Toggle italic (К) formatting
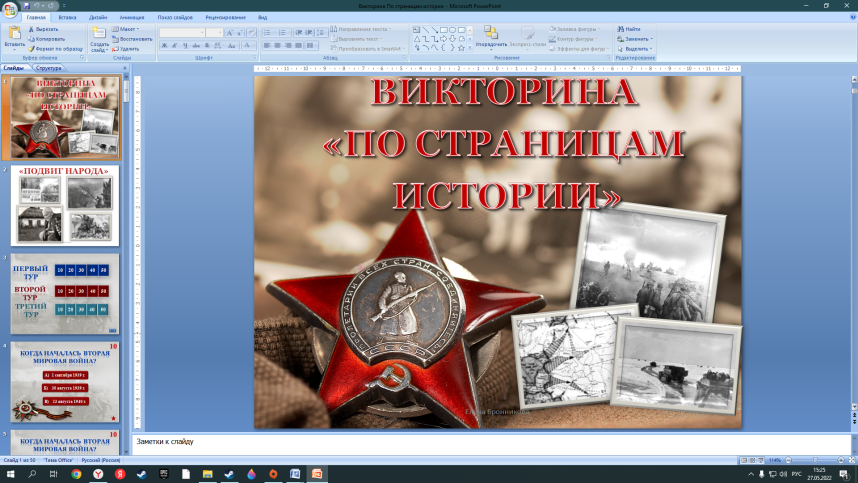Screen dimensions: 858x483 point(174,45)
